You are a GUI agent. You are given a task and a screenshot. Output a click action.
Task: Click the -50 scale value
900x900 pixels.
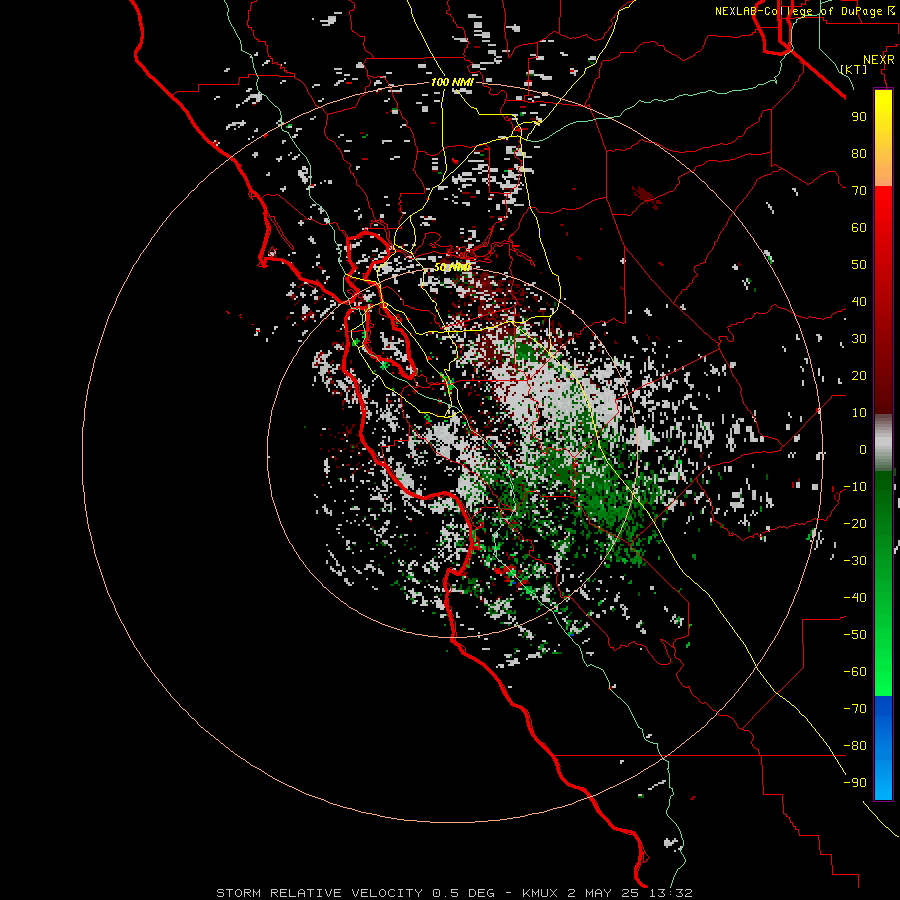click(x=855, y=635)
